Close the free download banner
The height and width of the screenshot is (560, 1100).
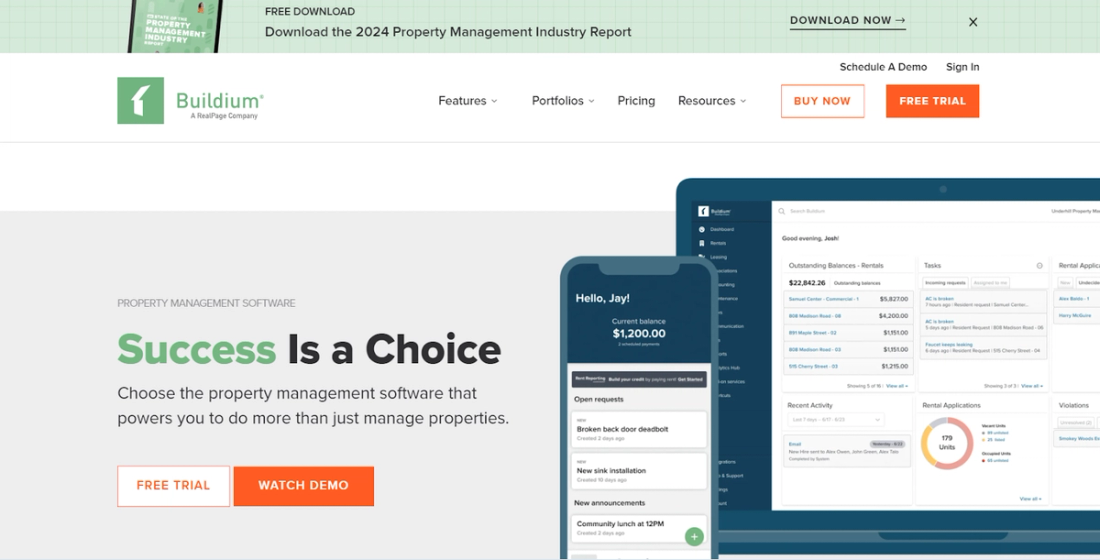(973, 22)
